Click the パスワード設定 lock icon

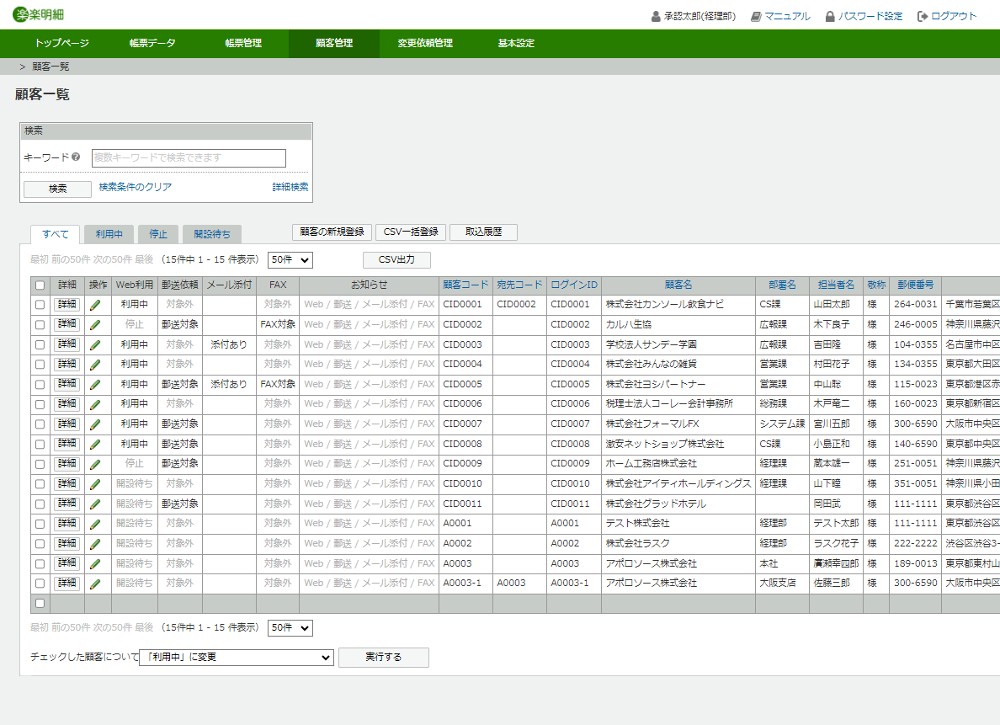[x=830, y=16]
